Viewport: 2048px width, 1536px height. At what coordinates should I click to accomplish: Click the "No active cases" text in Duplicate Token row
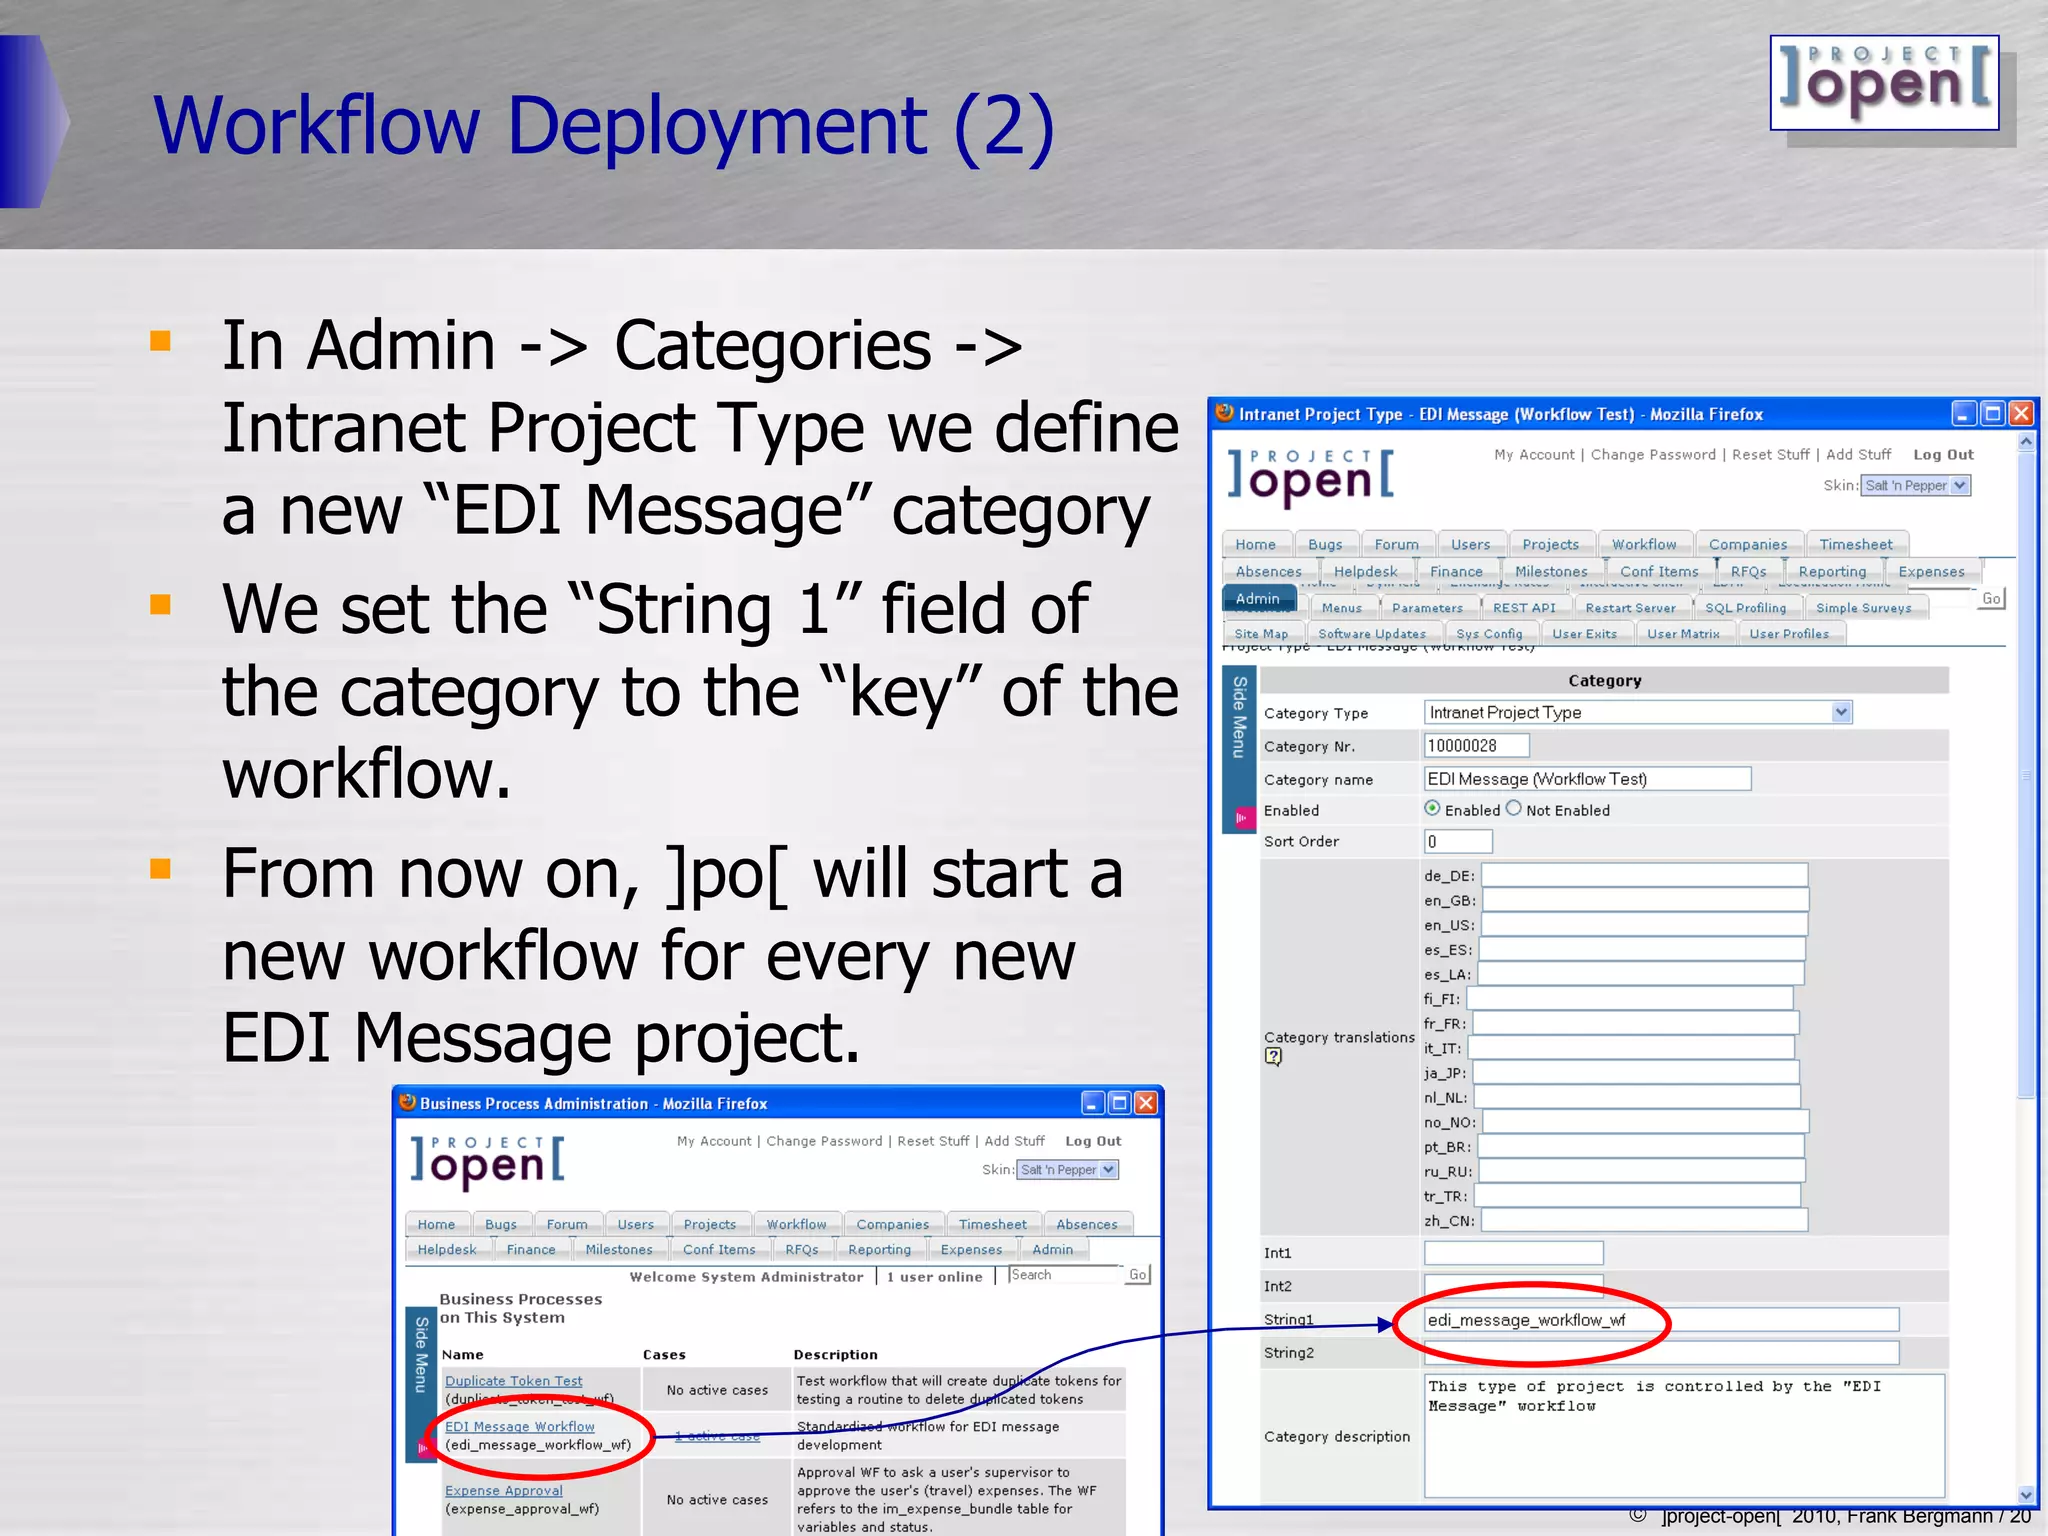(717, 1390)
